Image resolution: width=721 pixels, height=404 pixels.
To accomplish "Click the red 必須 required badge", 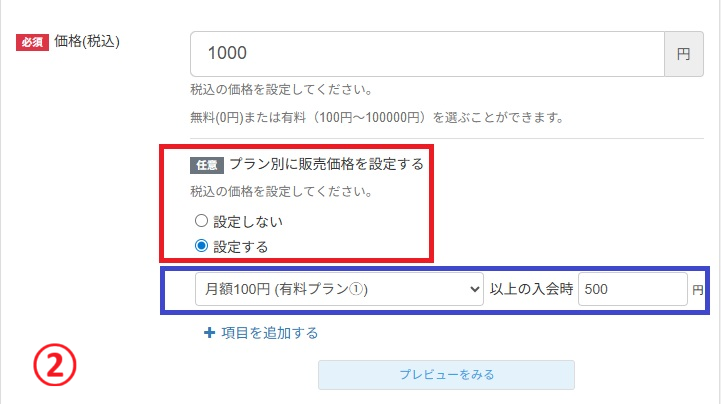I will [33, 43].
